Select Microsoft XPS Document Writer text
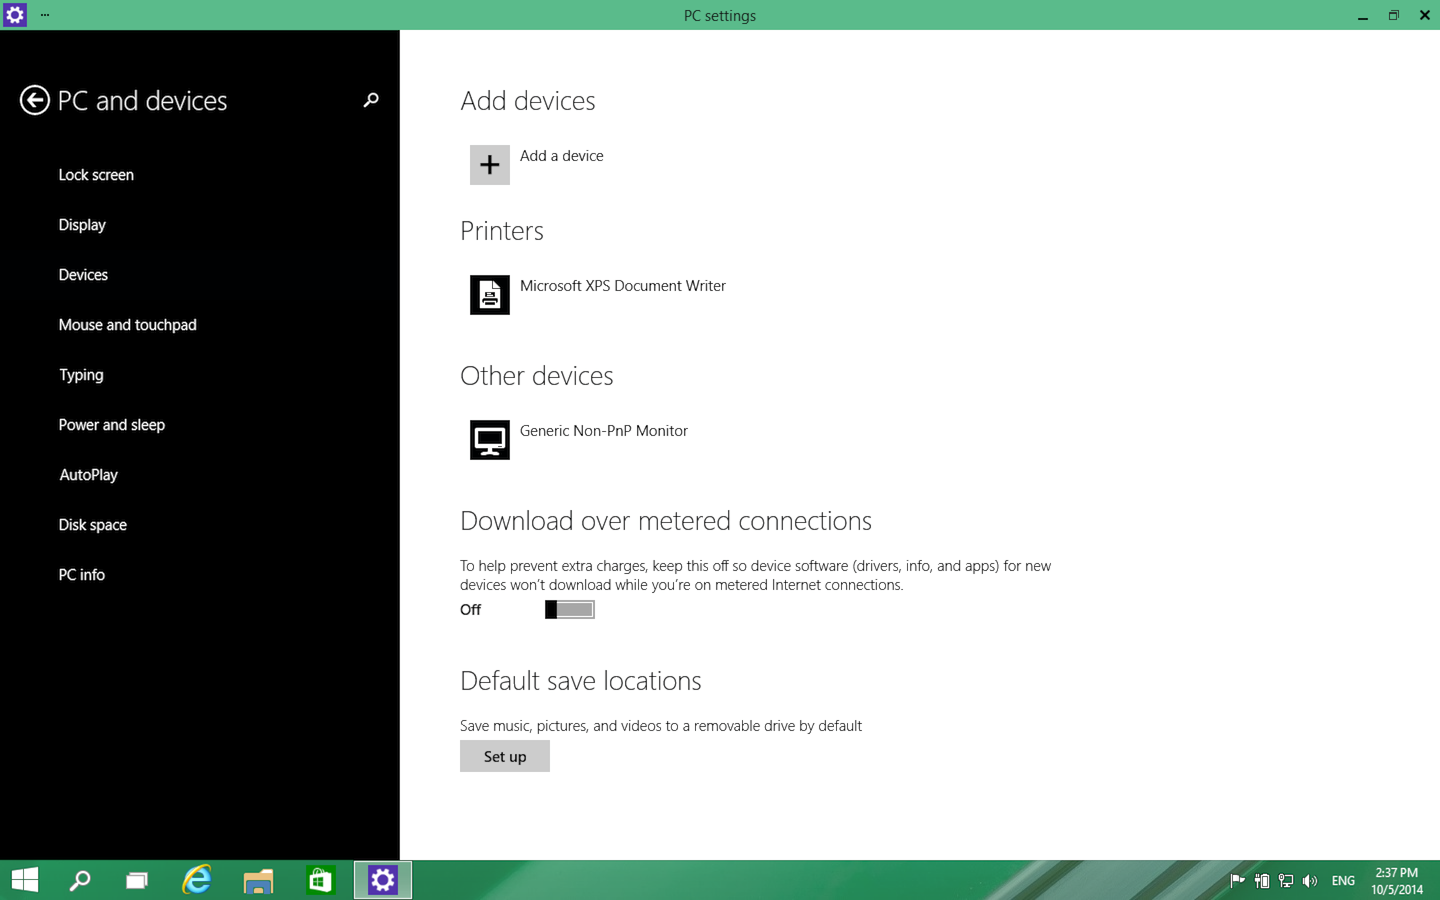1440x900 pixels. tap(623, 286)
